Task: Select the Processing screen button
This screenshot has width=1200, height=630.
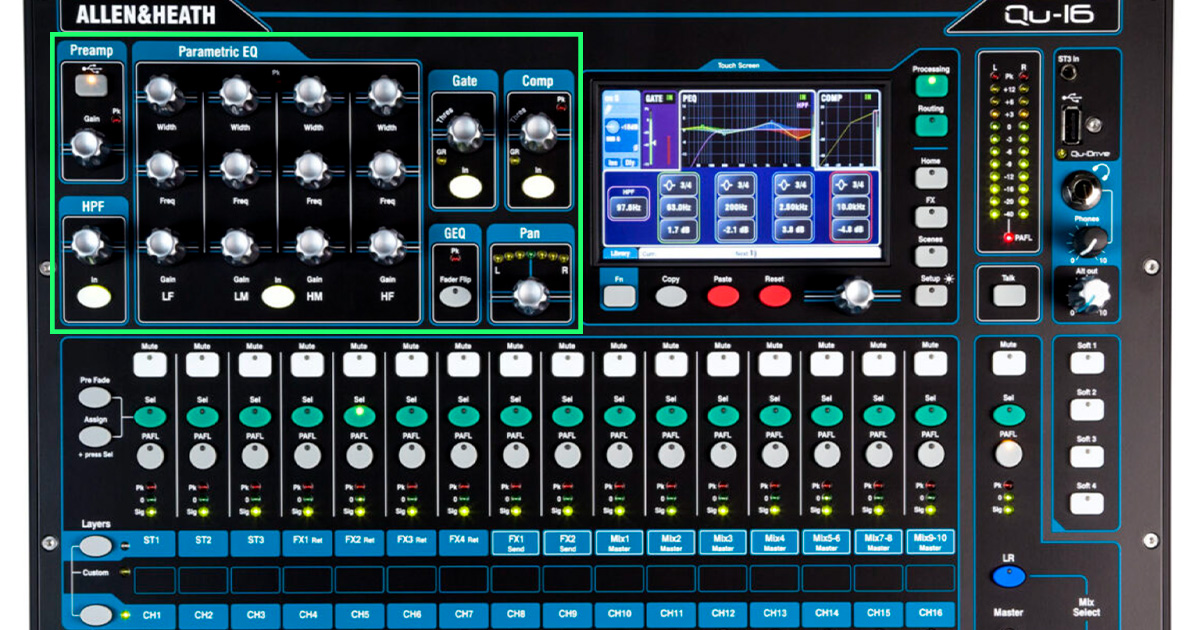Action: click(x=931, y=85)
